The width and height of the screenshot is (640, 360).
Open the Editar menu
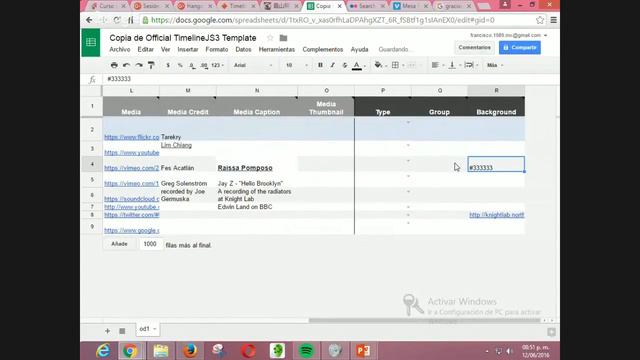[145, 49]
